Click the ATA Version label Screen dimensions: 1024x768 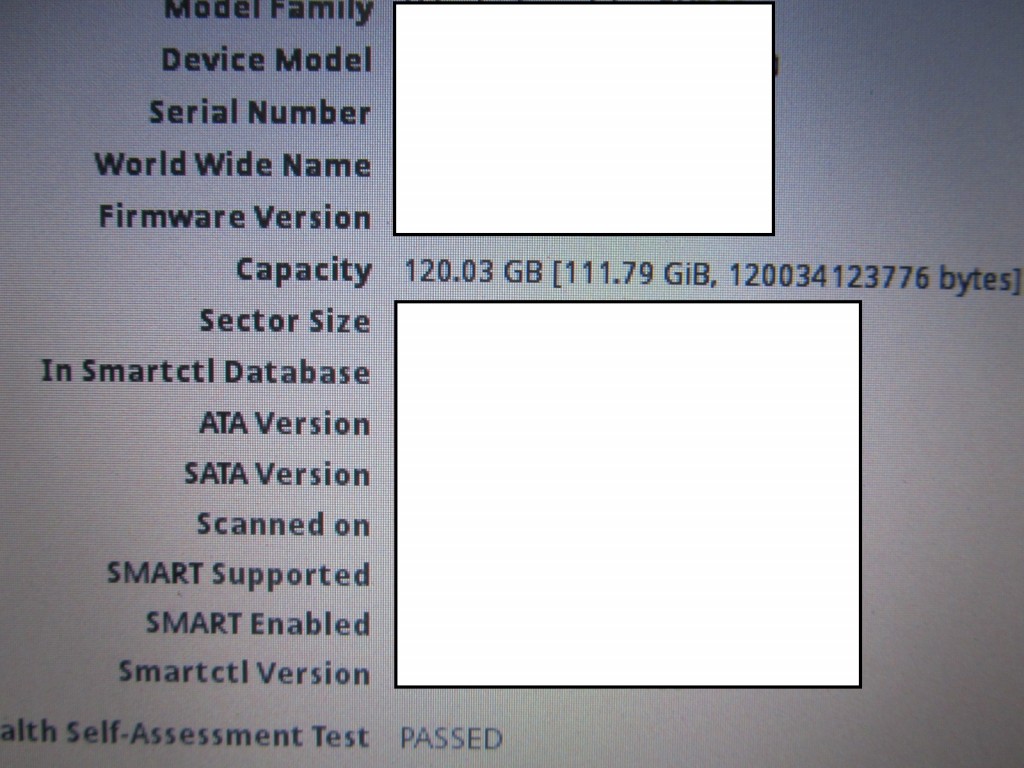[x=285, y=423]
